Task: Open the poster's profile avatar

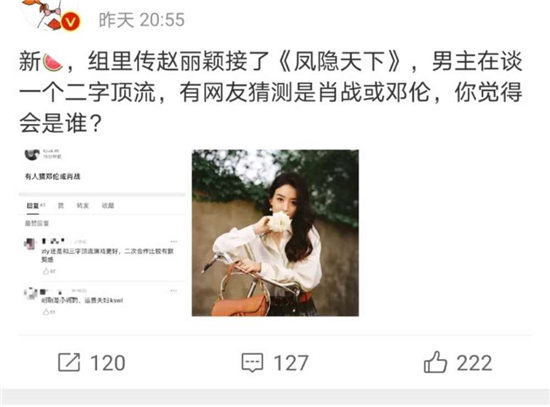Action: point(49,15)
